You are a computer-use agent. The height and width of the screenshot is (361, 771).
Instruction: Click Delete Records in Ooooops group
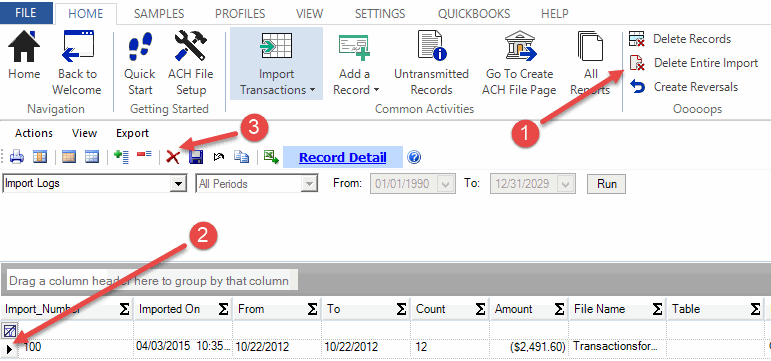tap(680, 39)
